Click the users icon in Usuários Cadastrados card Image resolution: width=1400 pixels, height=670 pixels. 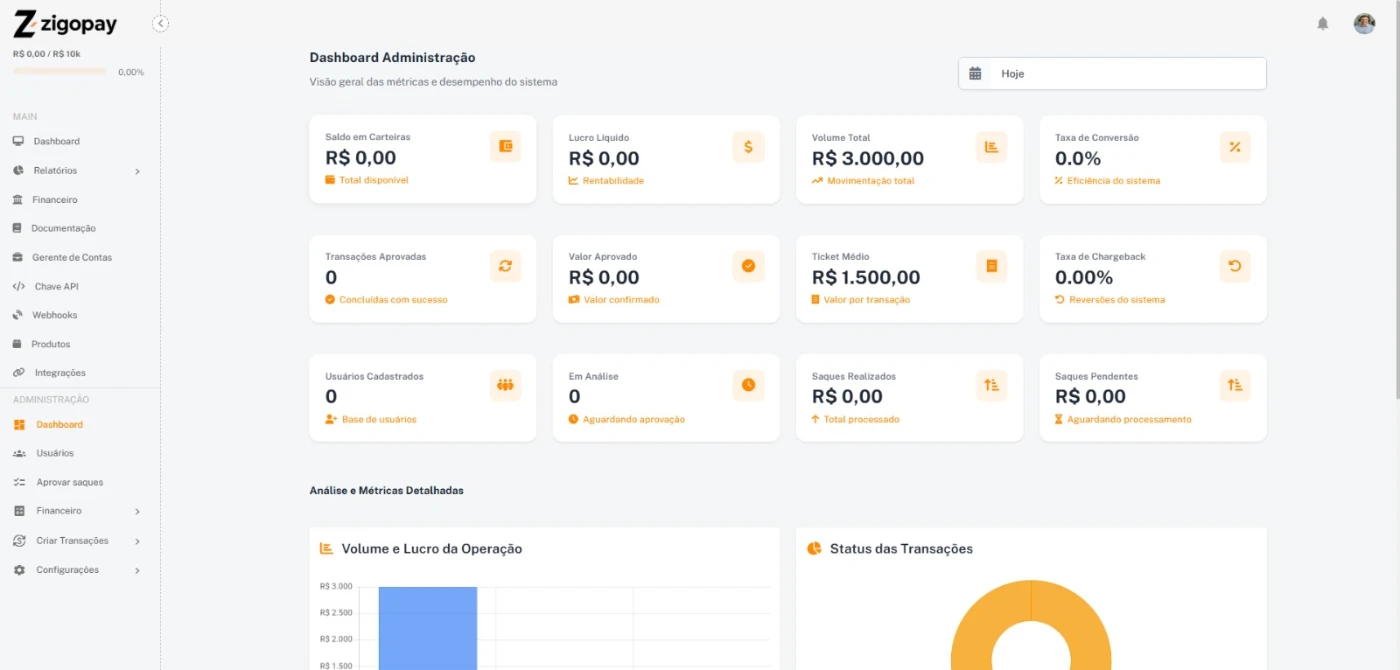505,385
